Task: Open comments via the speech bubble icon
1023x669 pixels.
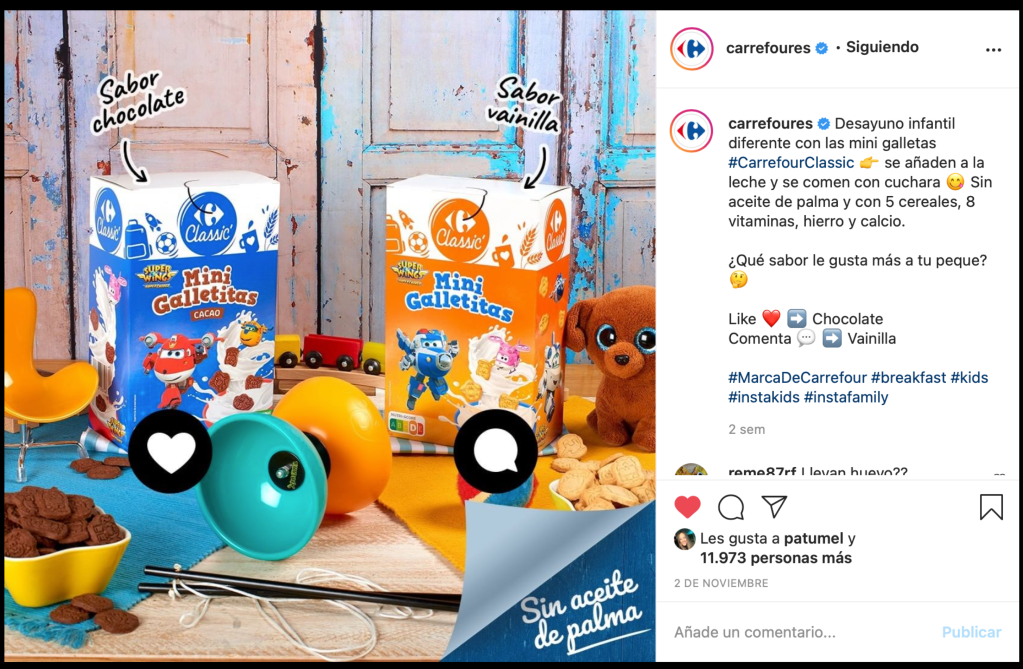Action: click(731, 507)
